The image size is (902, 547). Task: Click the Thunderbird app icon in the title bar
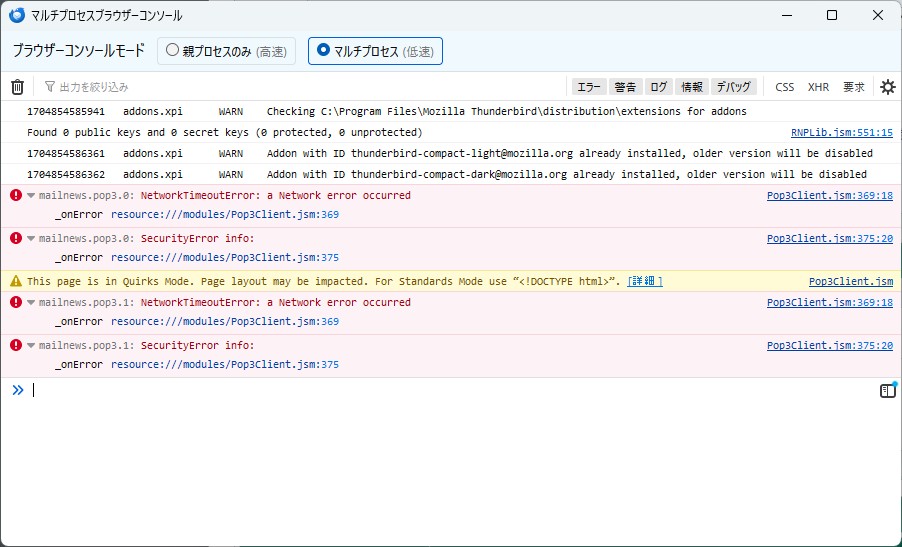(17, 16)
